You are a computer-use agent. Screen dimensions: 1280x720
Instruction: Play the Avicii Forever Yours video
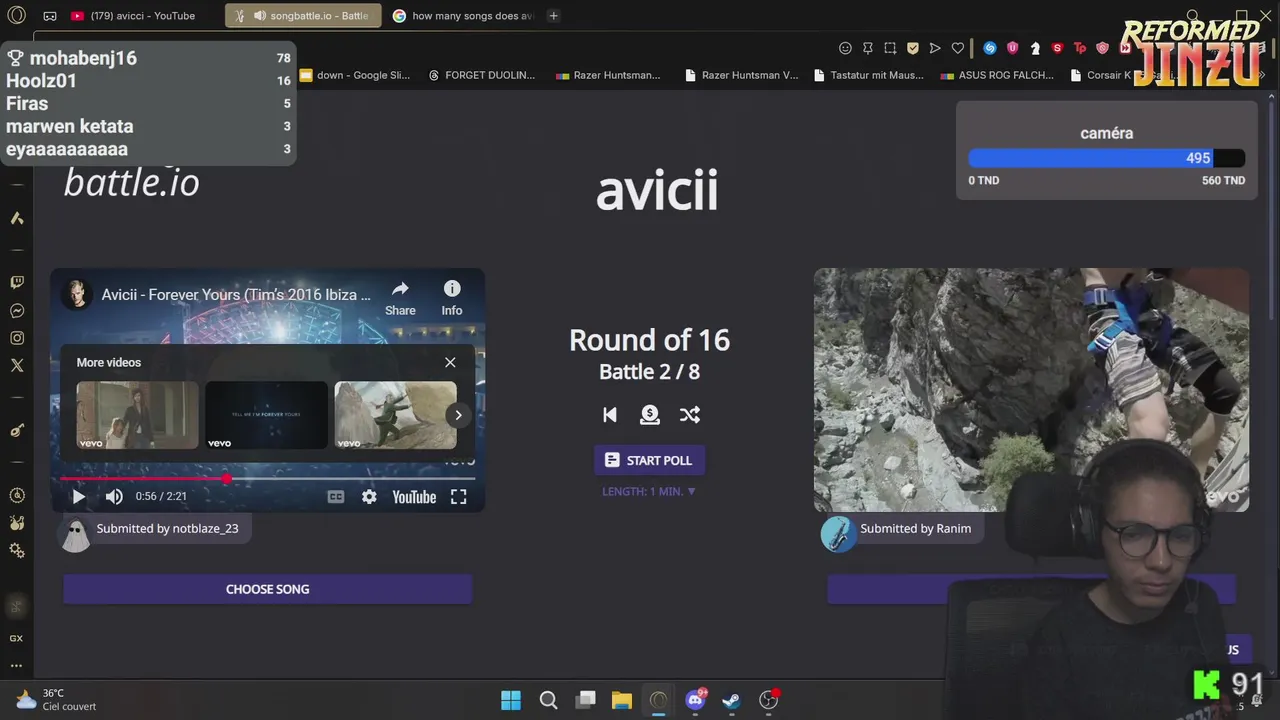coord(78,497)
